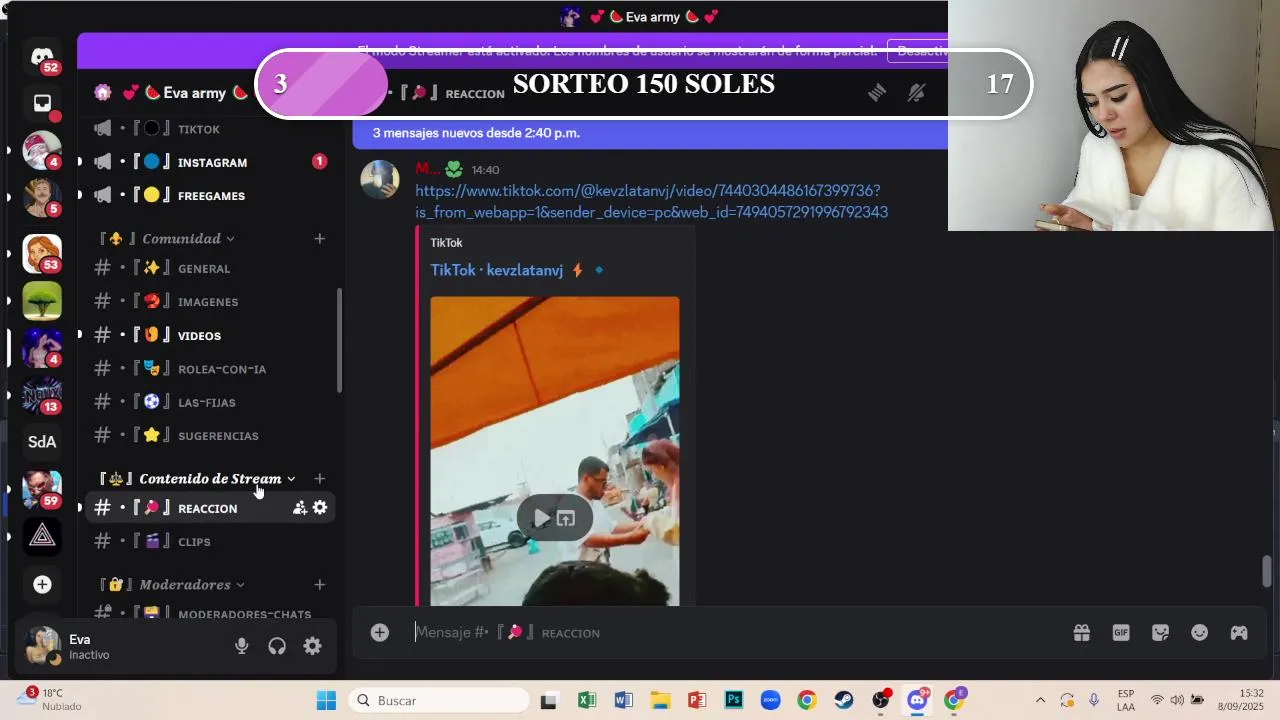This screenshot has height=720, width=1280.
Task: Create a channel in Contenido de Stream
Action: (x=320, y=479)
